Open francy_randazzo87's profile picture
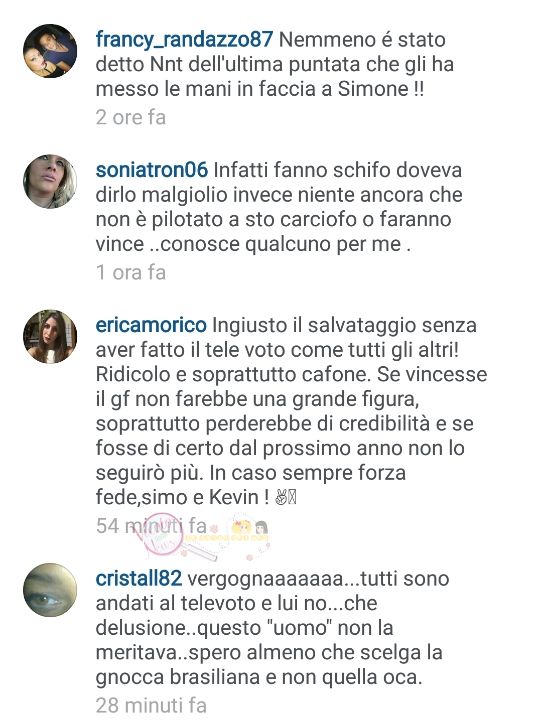This screenshot has width=540, height=728. [50, 51]
